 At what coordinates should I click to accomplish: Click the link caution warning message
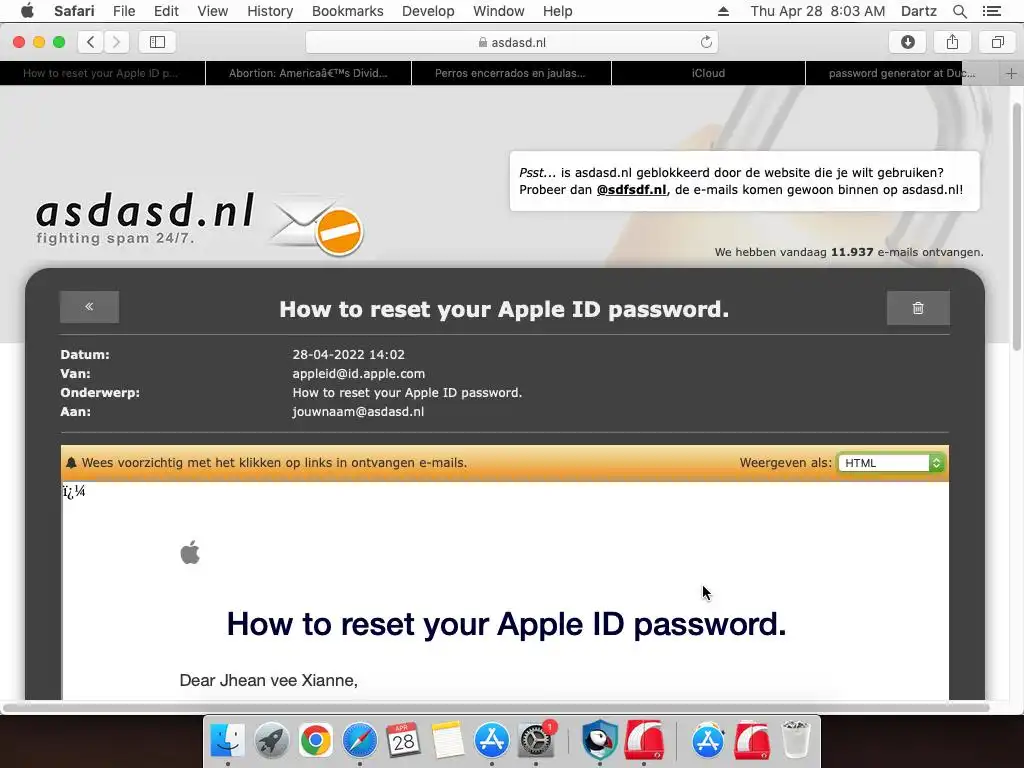[274, 463]
